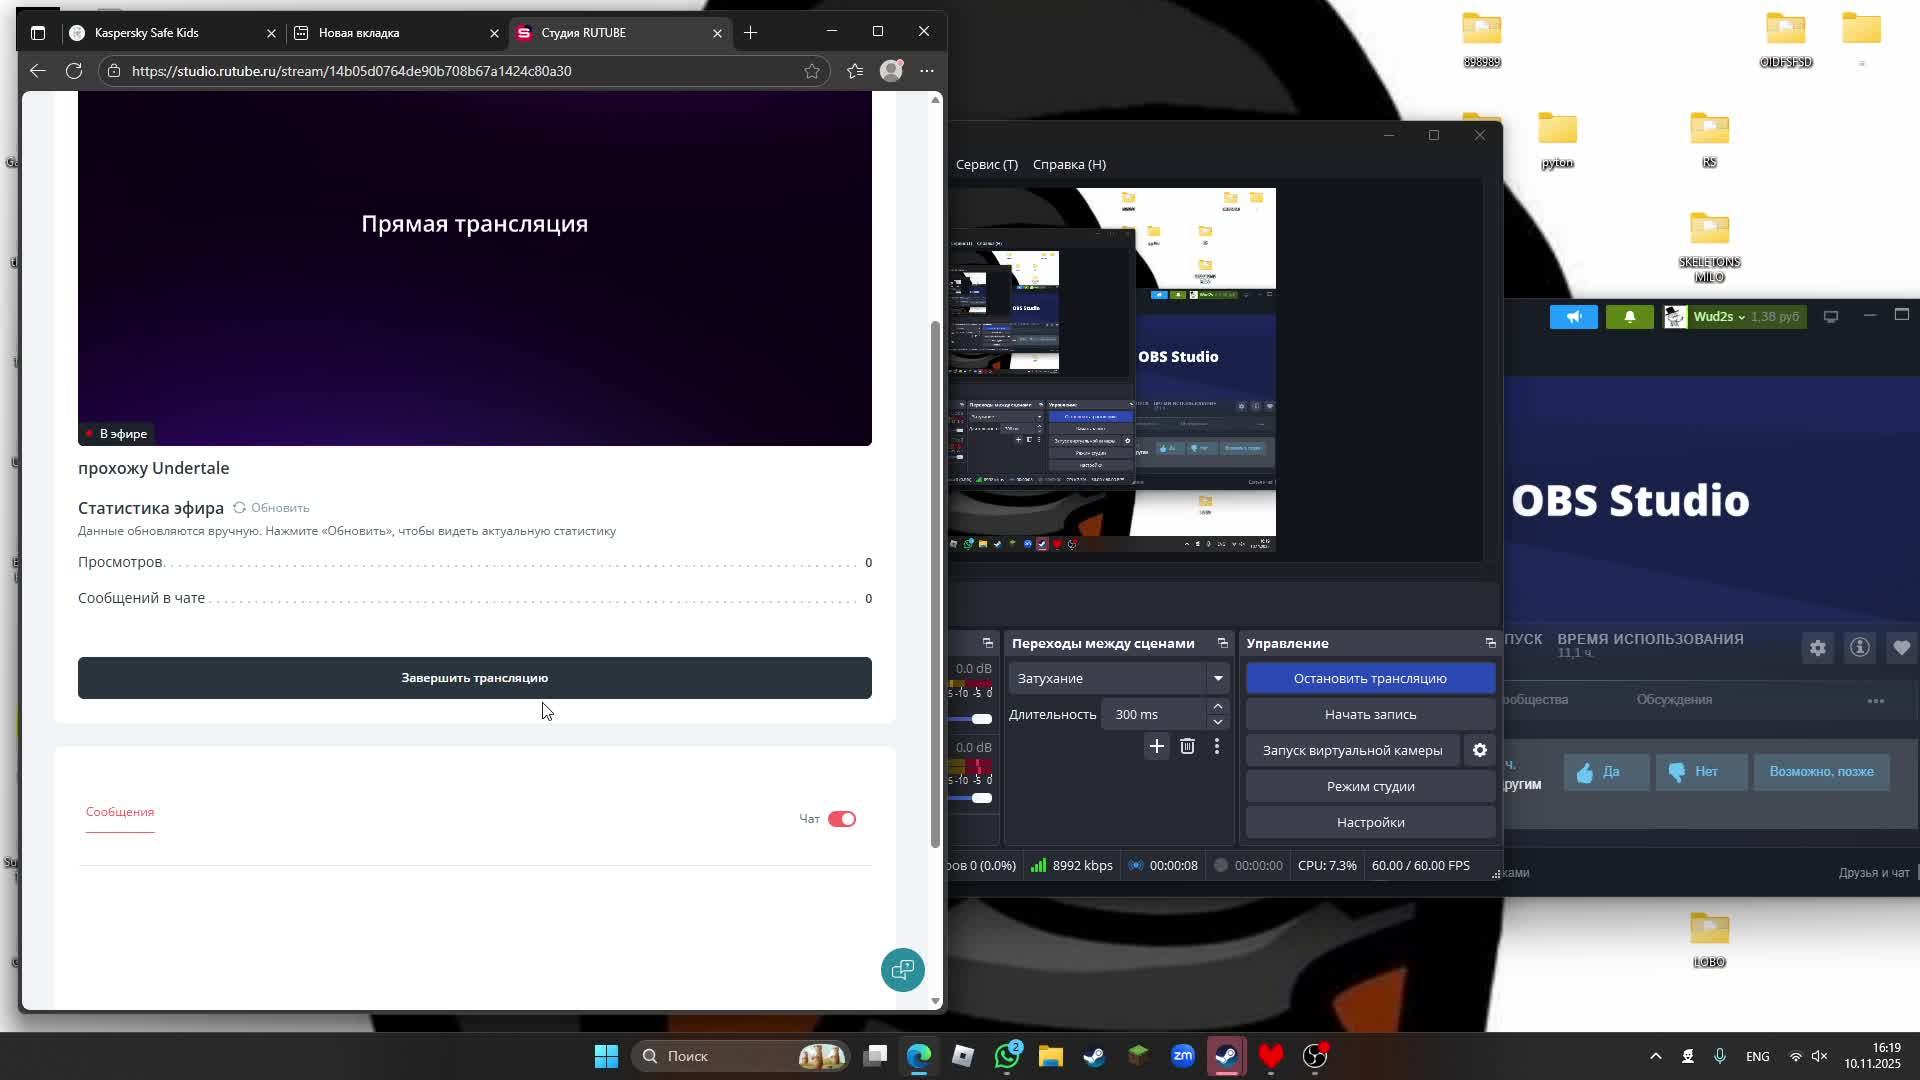Image resolution: width=1920 pixels, height=1080 pixels.
Task: Undock the Управление panel icon
Action: click(x=1490, y=643)
